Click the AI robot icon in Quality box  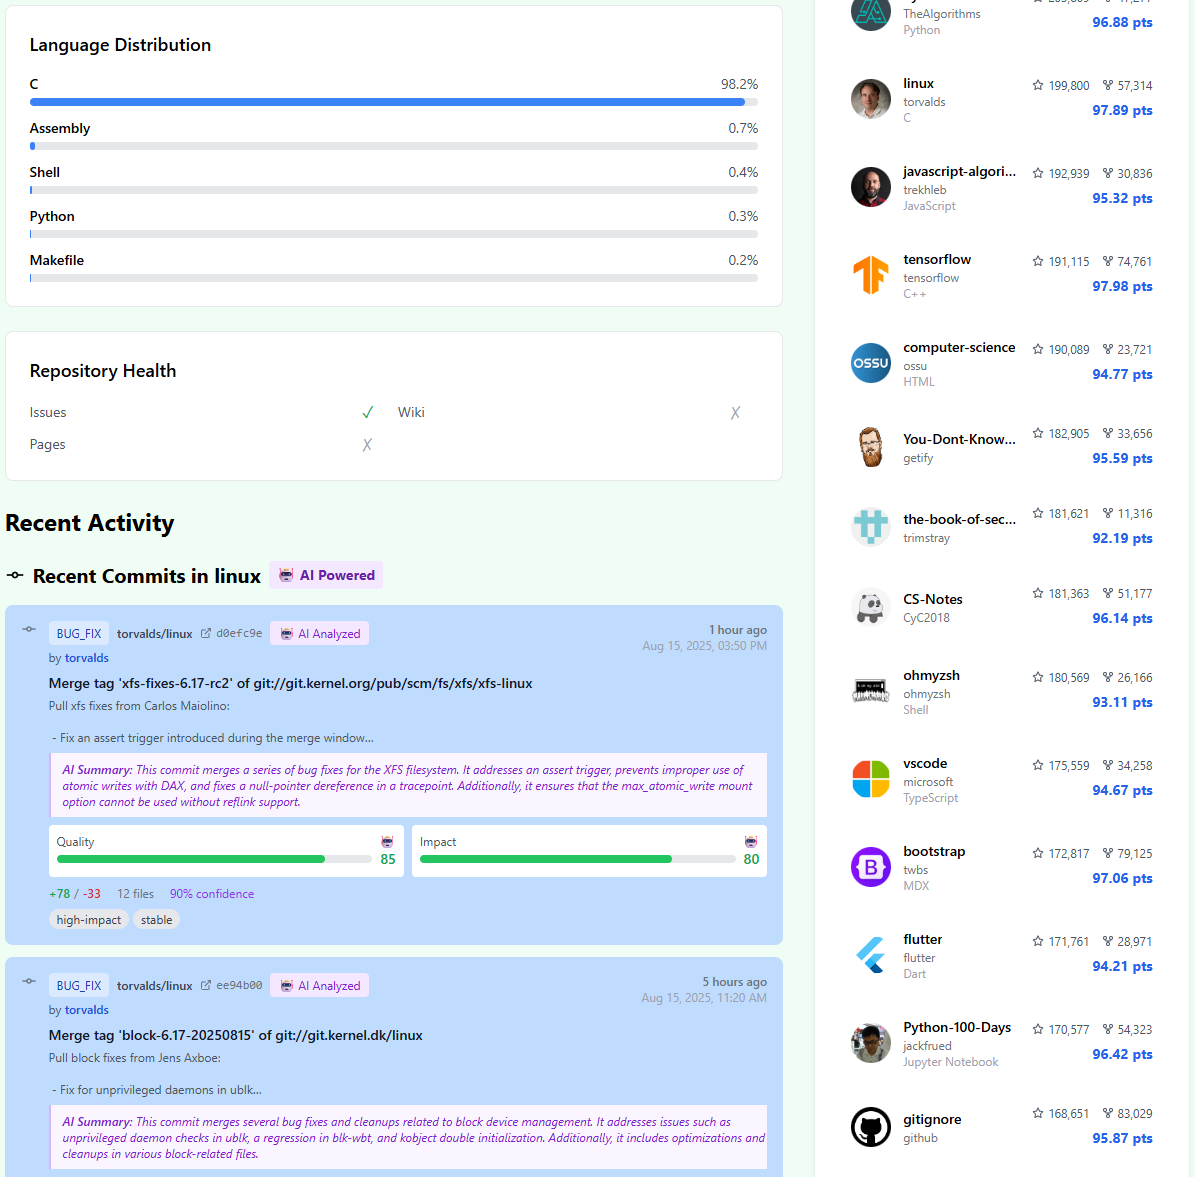pyautogui.click(x=387, y=842)
